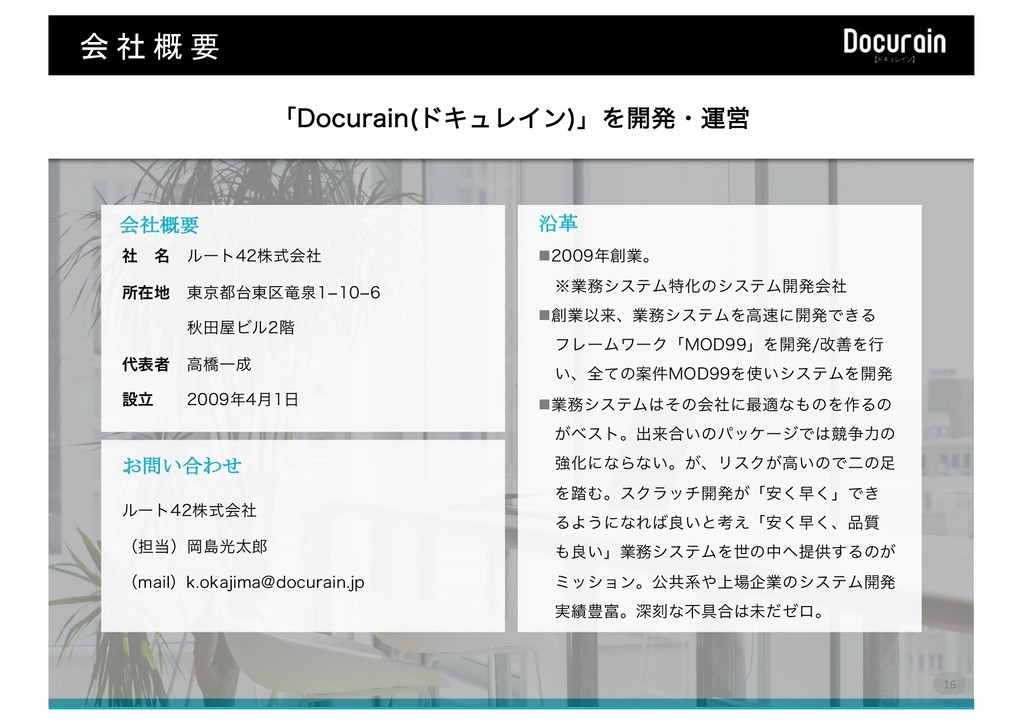Select bullet ■2009年創業。
1024x724 pixels.
coord(596,256)
